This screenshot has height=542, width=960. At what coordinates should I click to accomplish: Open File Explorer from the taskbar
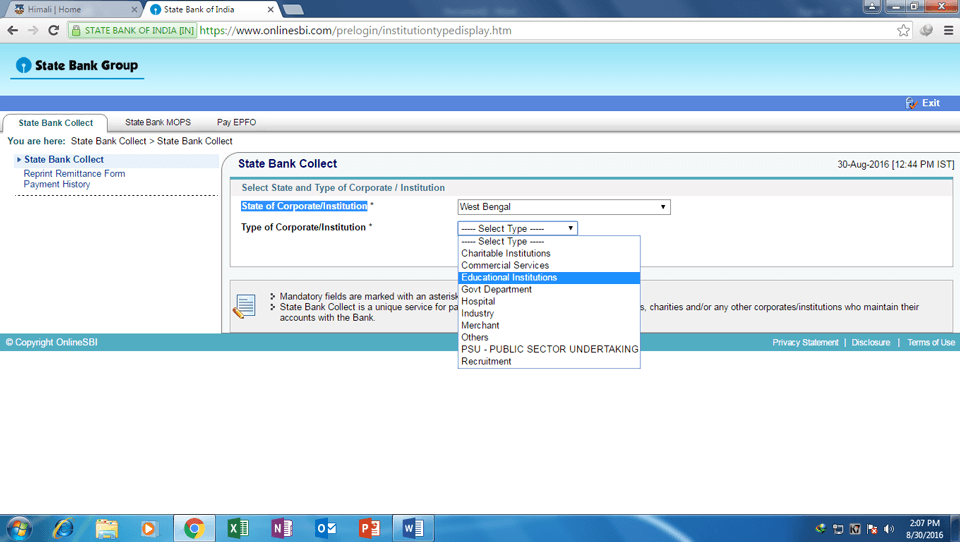[107, 528]
